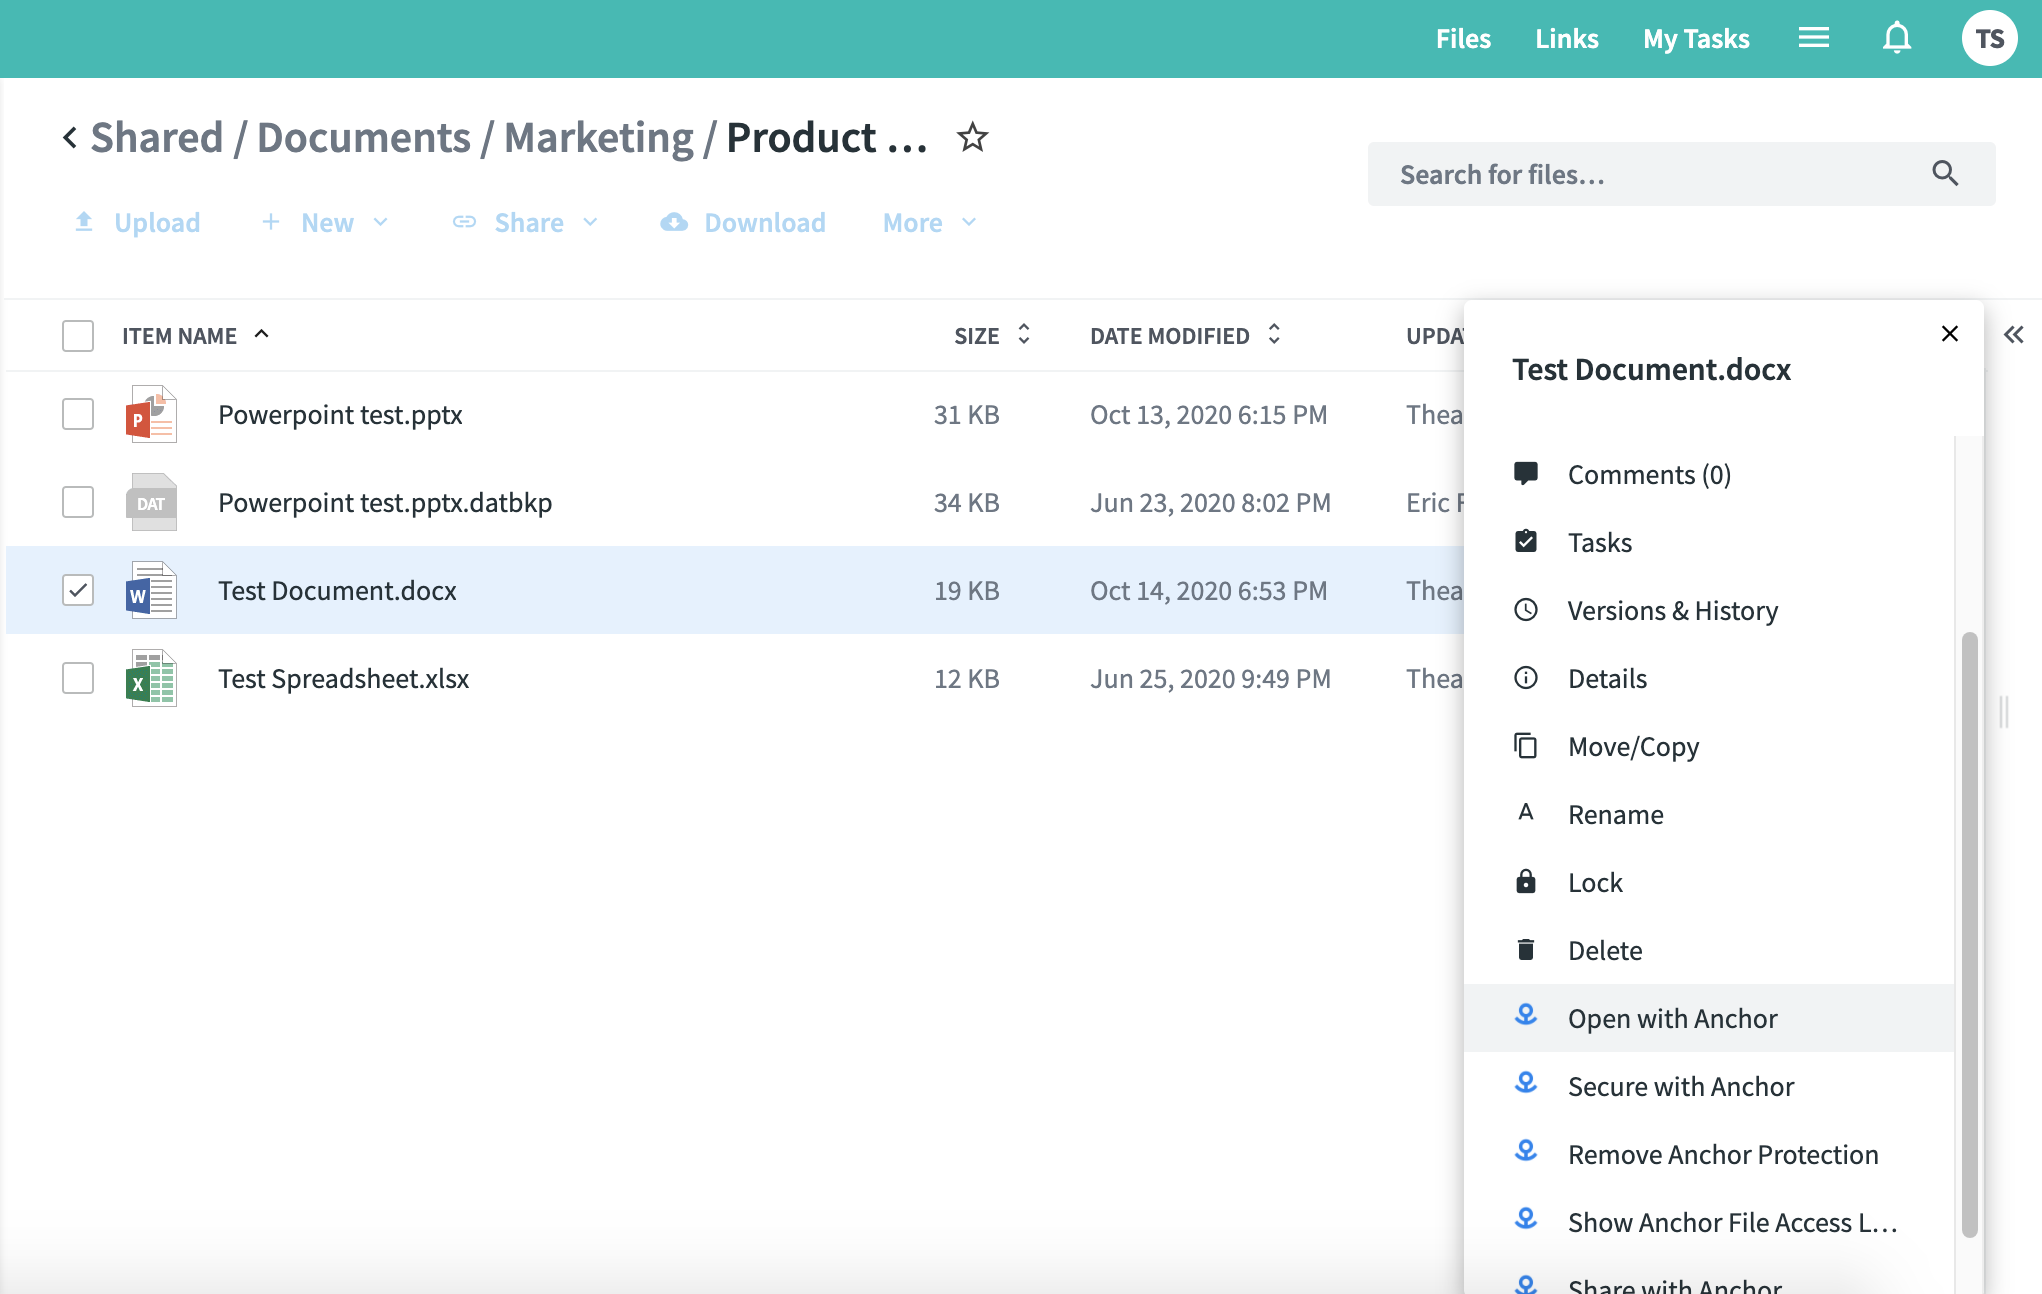
Task: Click the Lock padlock icon
Action: click(x=1525, y=882)
